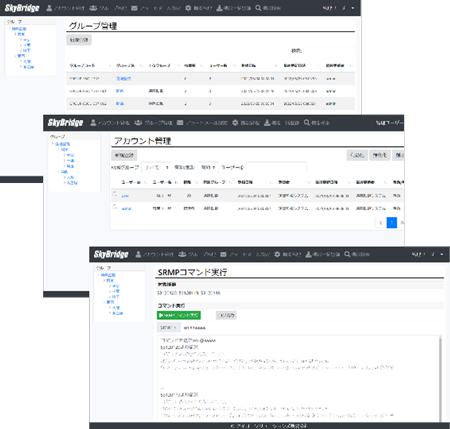Select page 1 in account list pagination
The height and width of the screenshot is (429, 450).
(x=392, y=223)
